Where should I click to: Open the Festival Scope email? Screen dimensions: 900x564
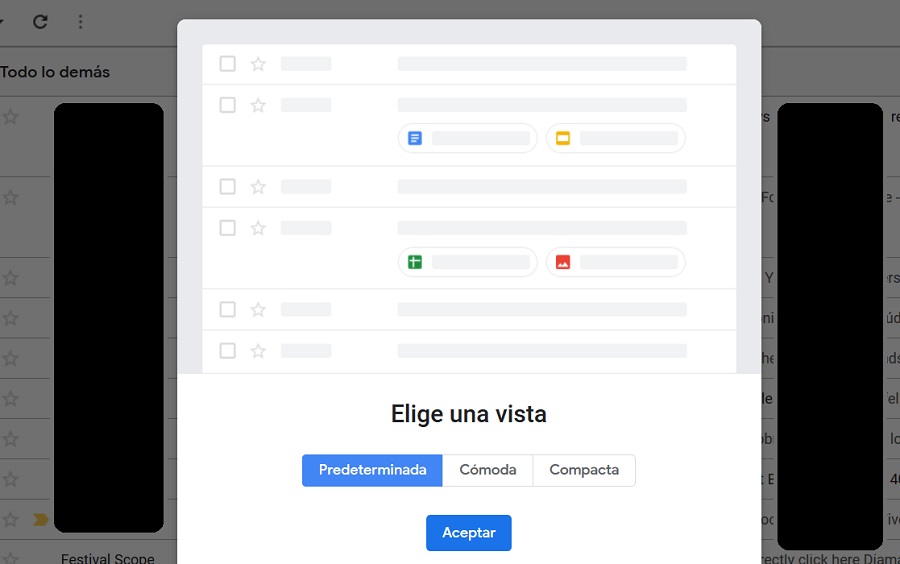click(x=108, y=558)
